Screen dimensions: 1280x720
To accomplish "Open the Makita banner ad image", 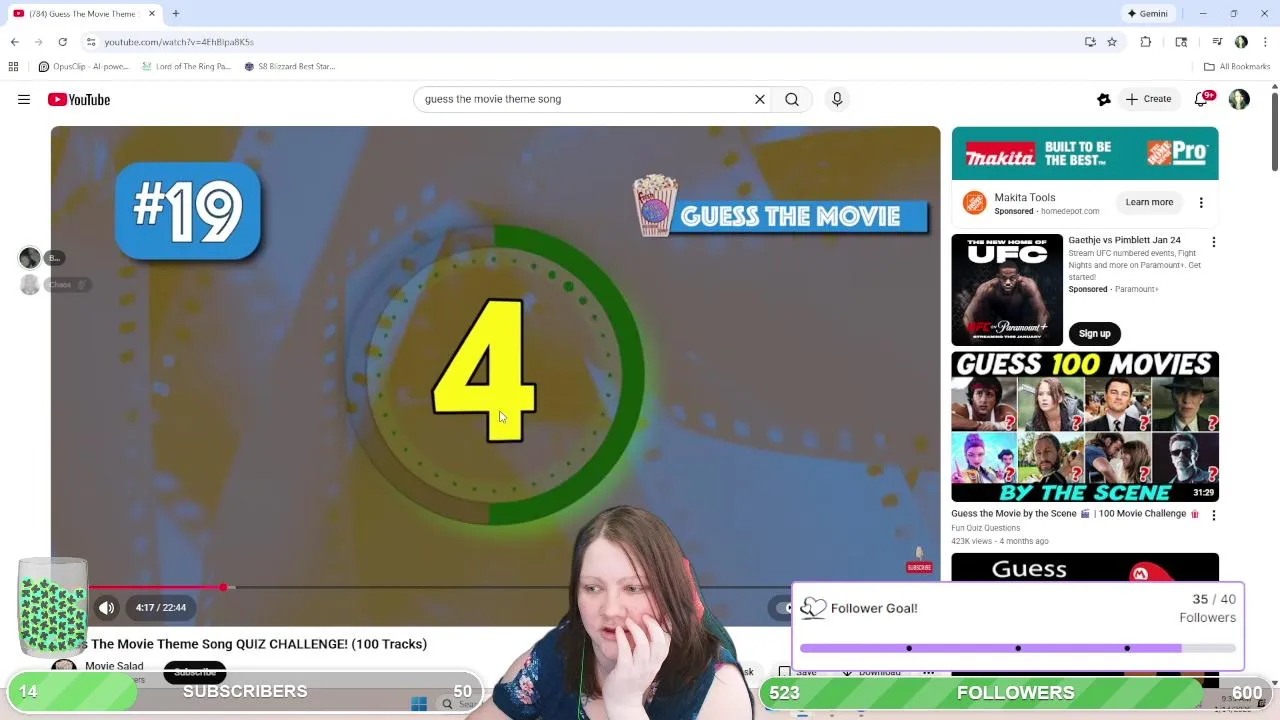I will click(x=1085, y=154).
